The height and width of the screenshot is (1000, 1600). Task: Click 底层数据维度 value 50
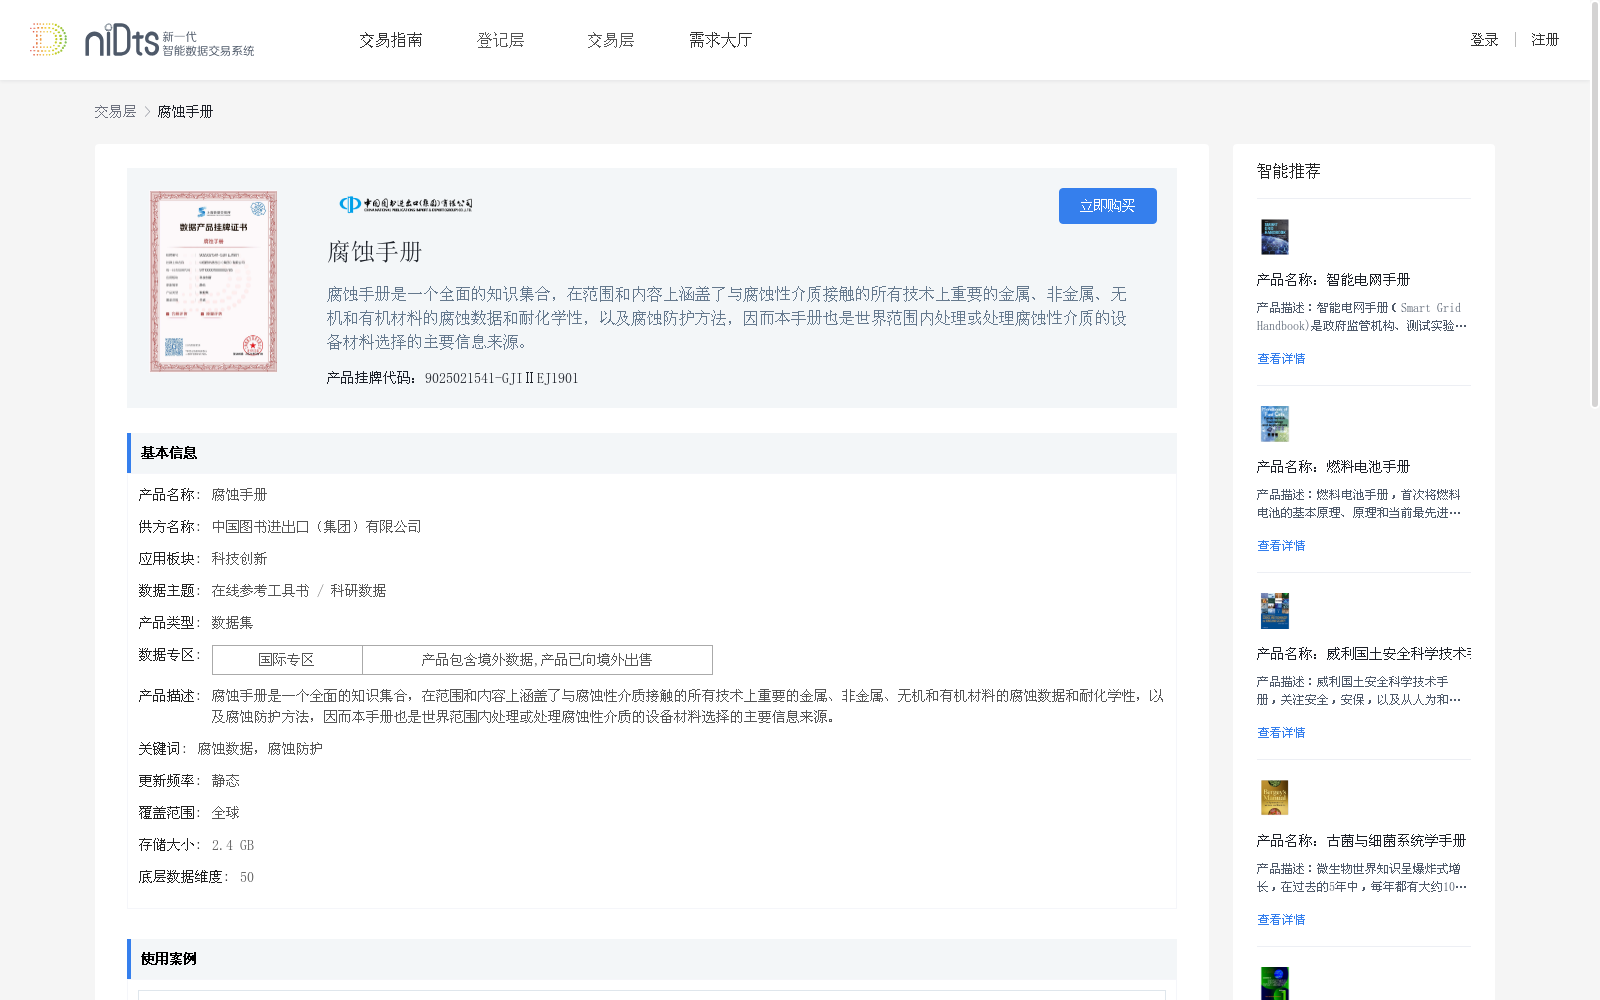(x=247, y=877)
